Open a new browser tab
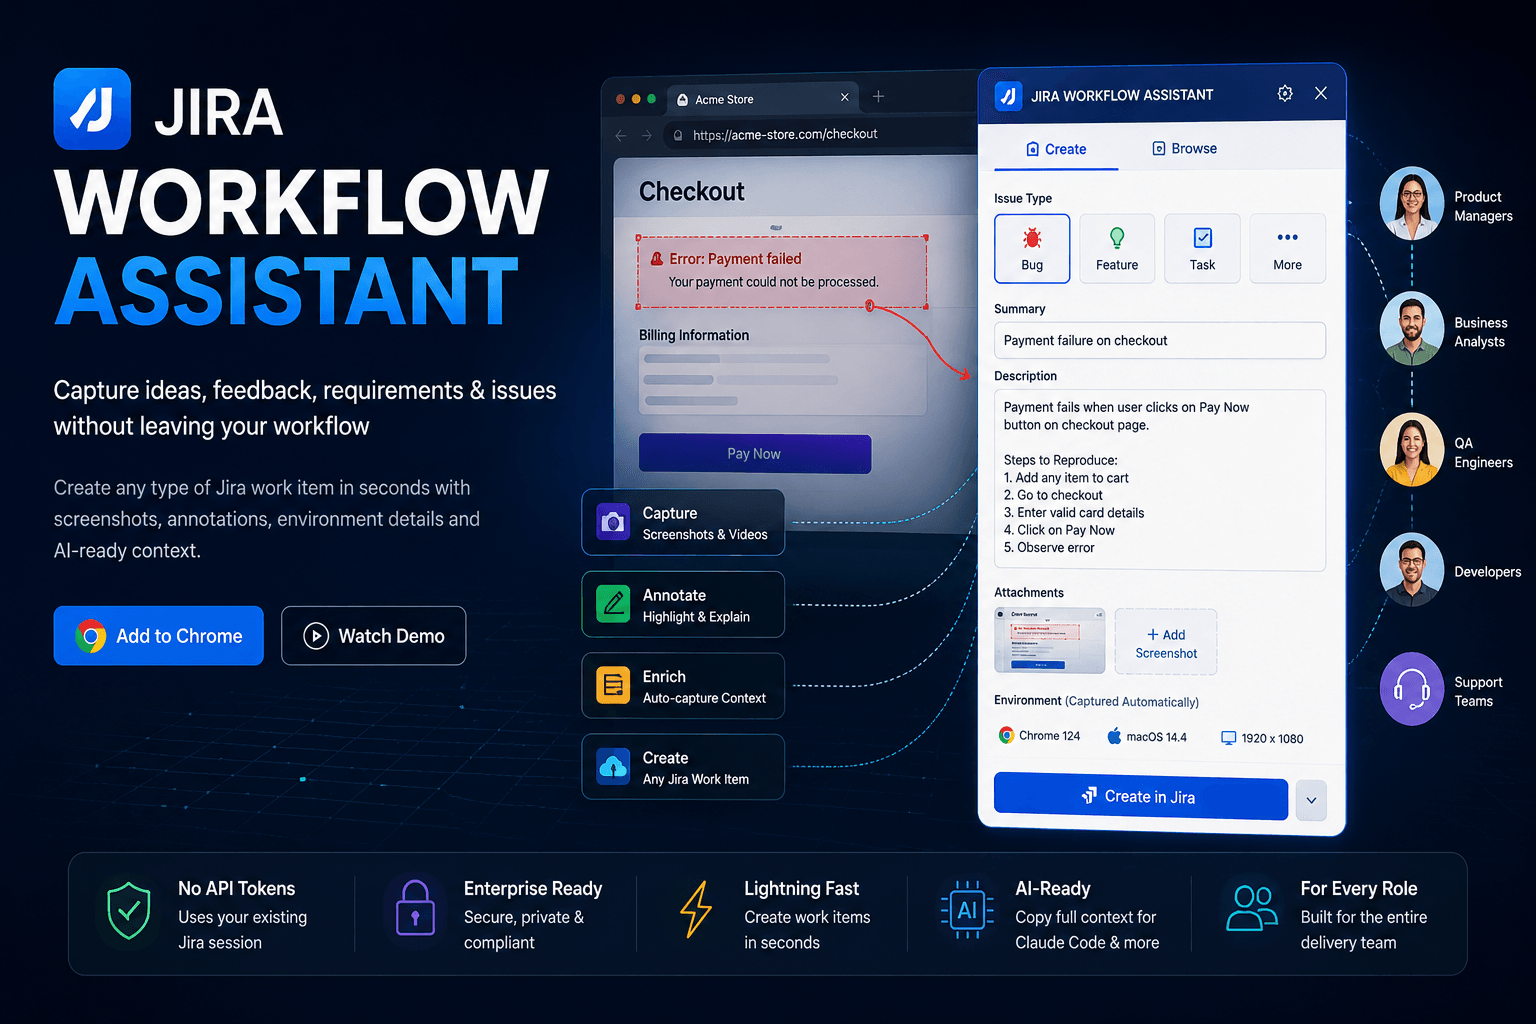This screenshot has height=1024, width=1536. click(x=878, y=96)
